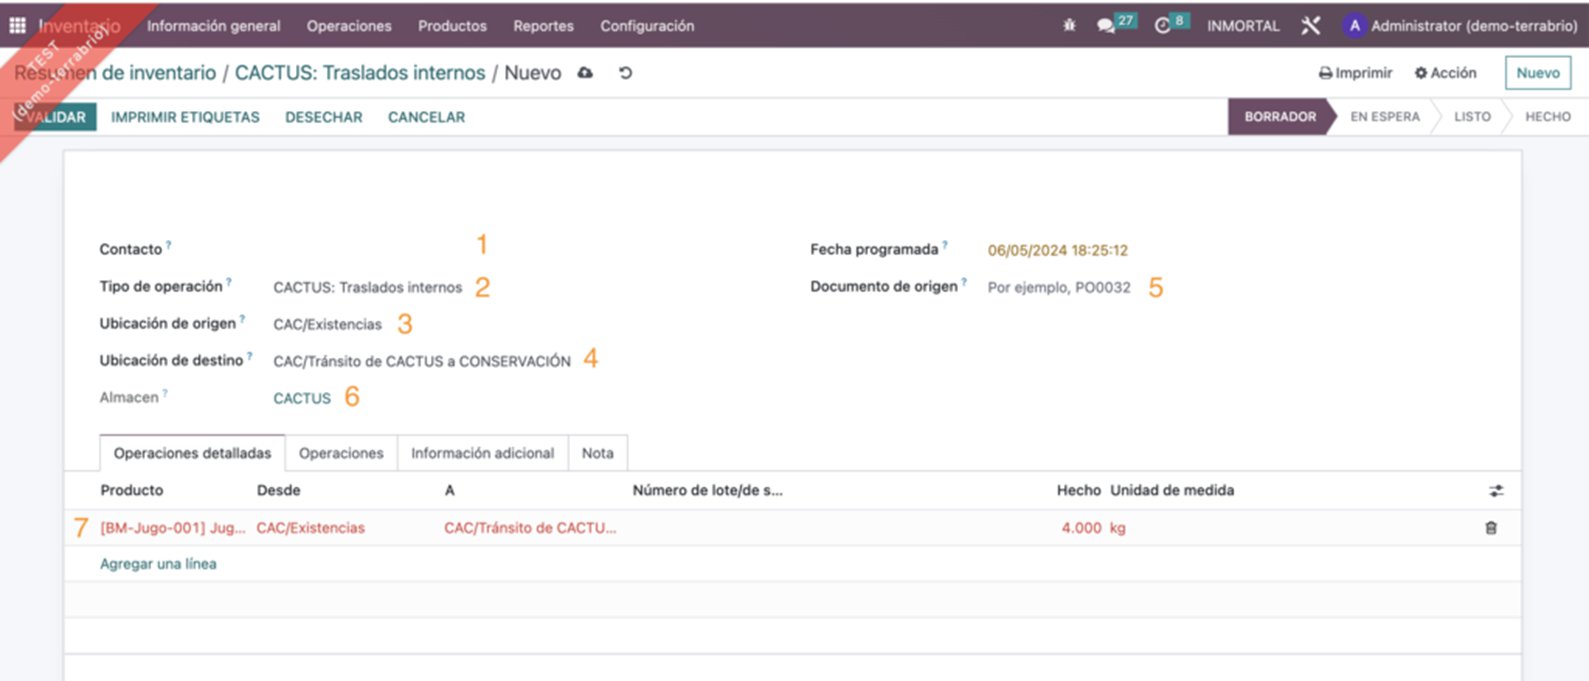
Task: Switch to Información adicional tab
Action: (x=482, y=453)
